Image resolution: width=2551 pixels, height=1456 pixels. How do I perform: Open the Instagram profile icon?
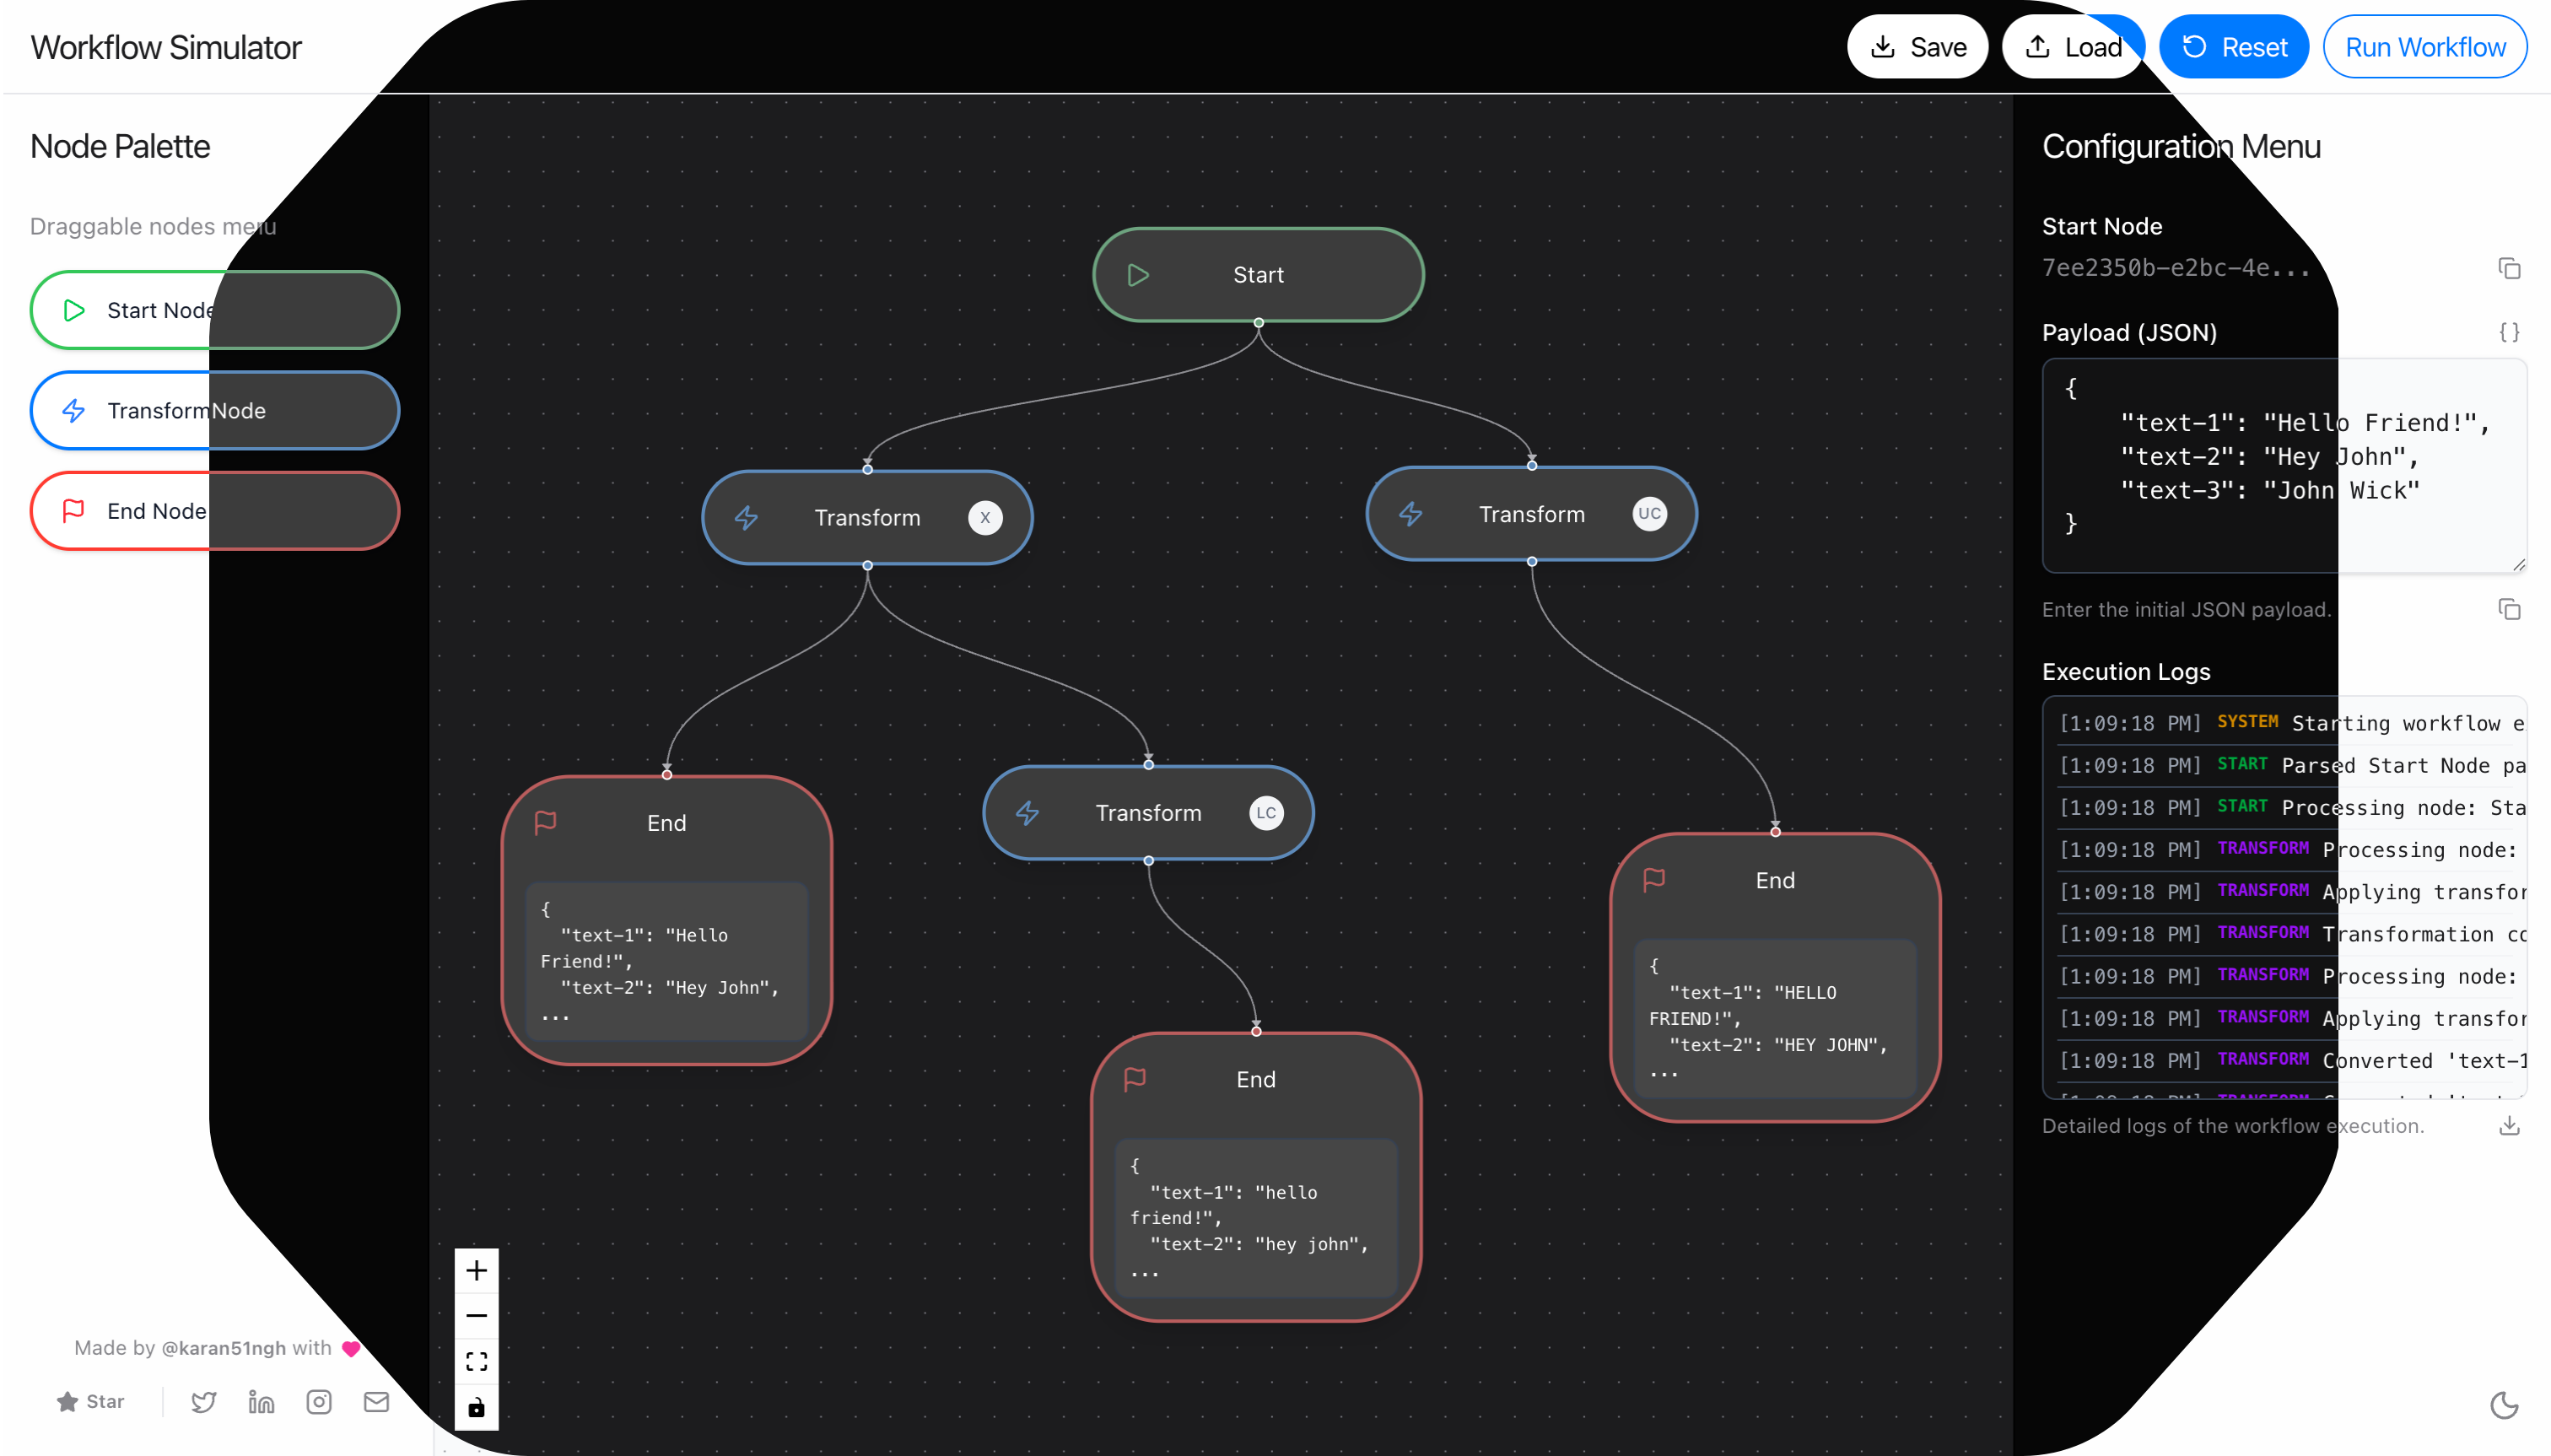[319, 1402]
